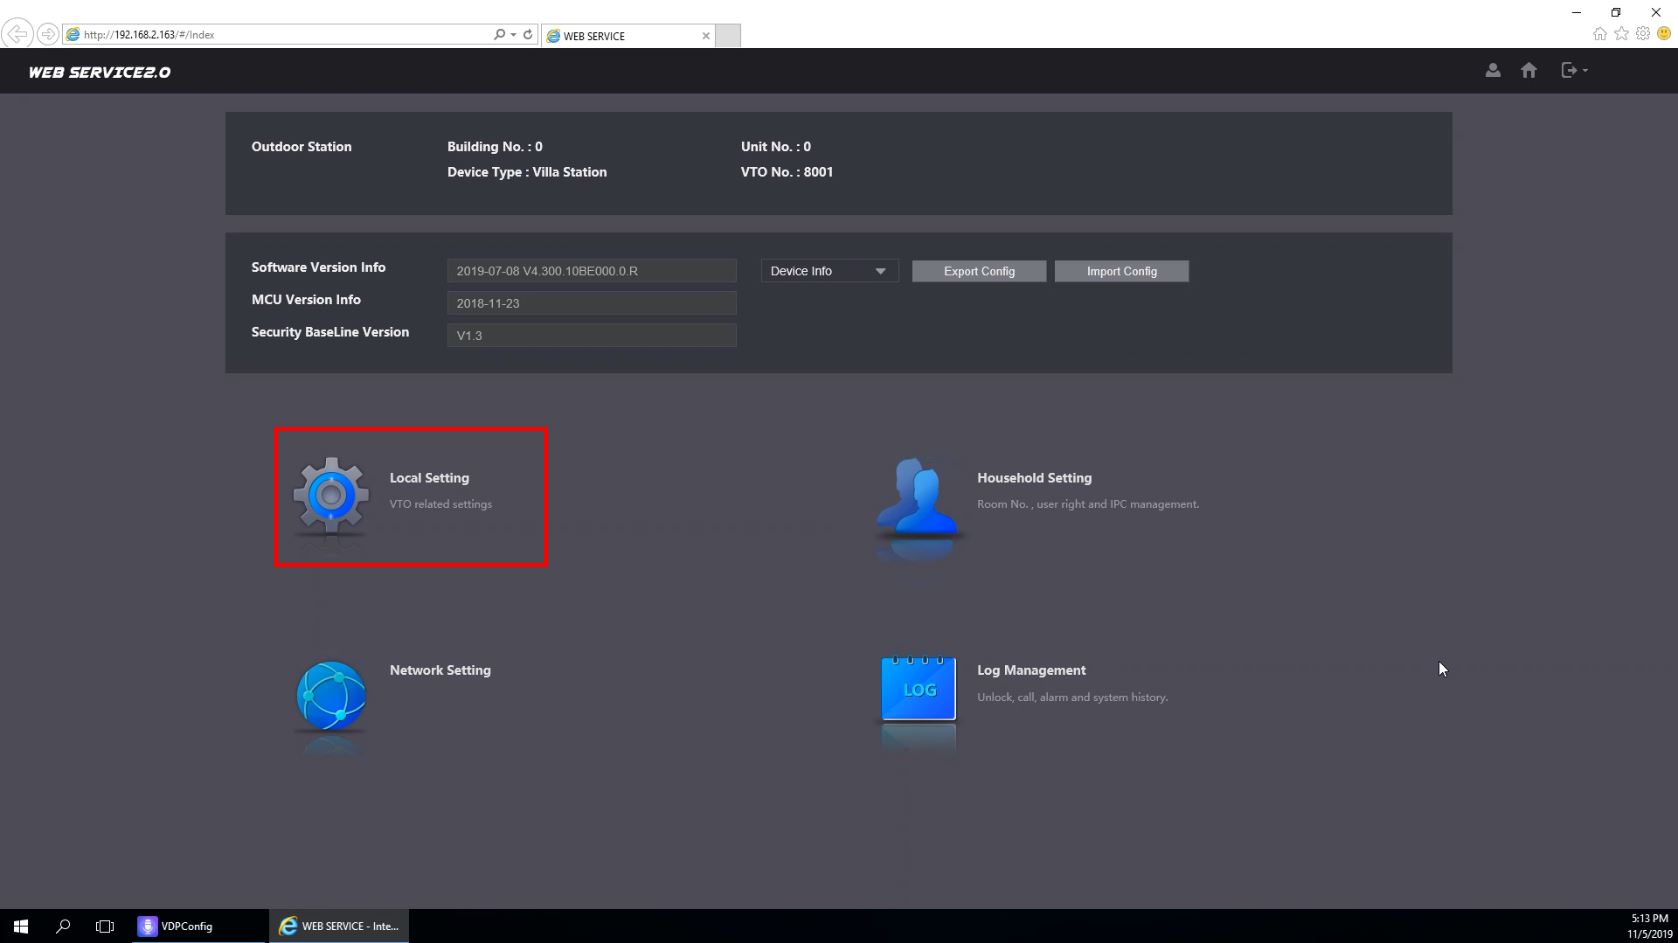1678x943 pixels.
Task: Click browser refresh icon in address bar
Action: tap(528, 34)
